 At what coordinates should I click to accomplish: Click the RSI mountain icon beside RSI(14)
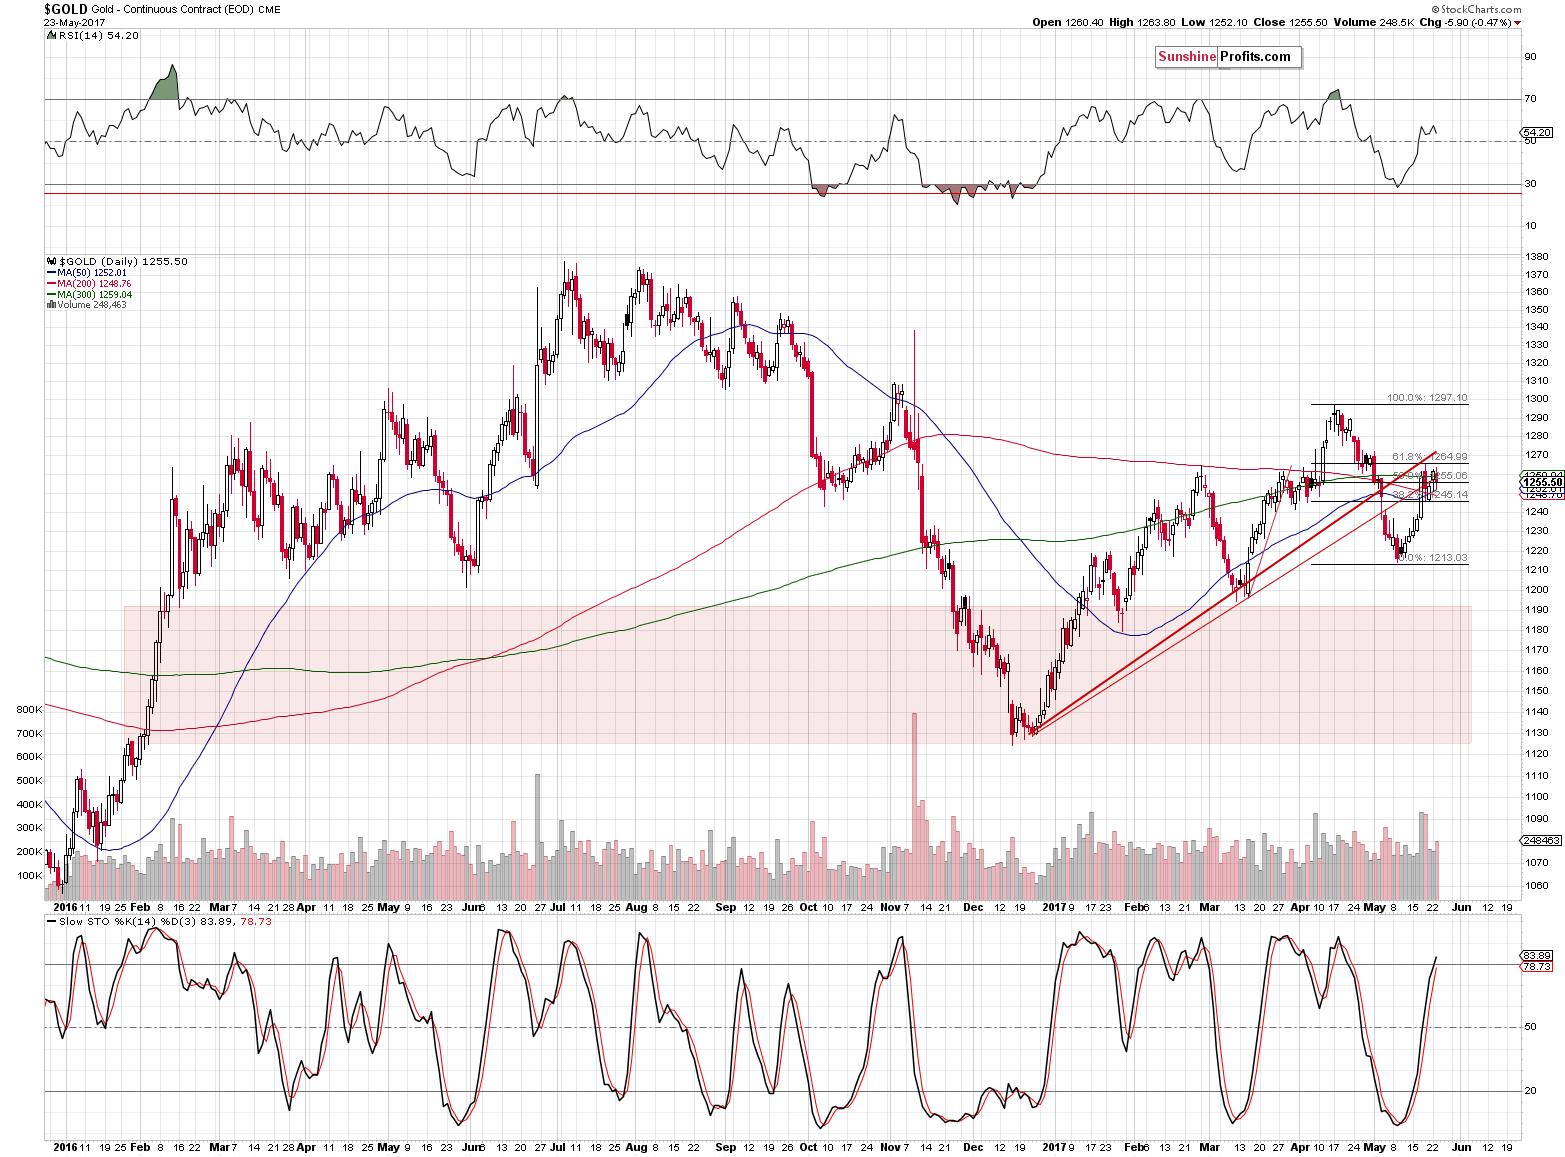pyautogui.click(x=51, y=35)
